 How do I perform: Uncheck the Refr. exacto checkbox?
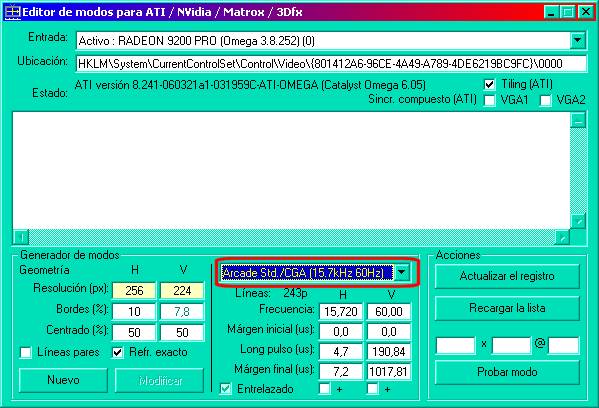pyautogui.click(x=118, y=353)
